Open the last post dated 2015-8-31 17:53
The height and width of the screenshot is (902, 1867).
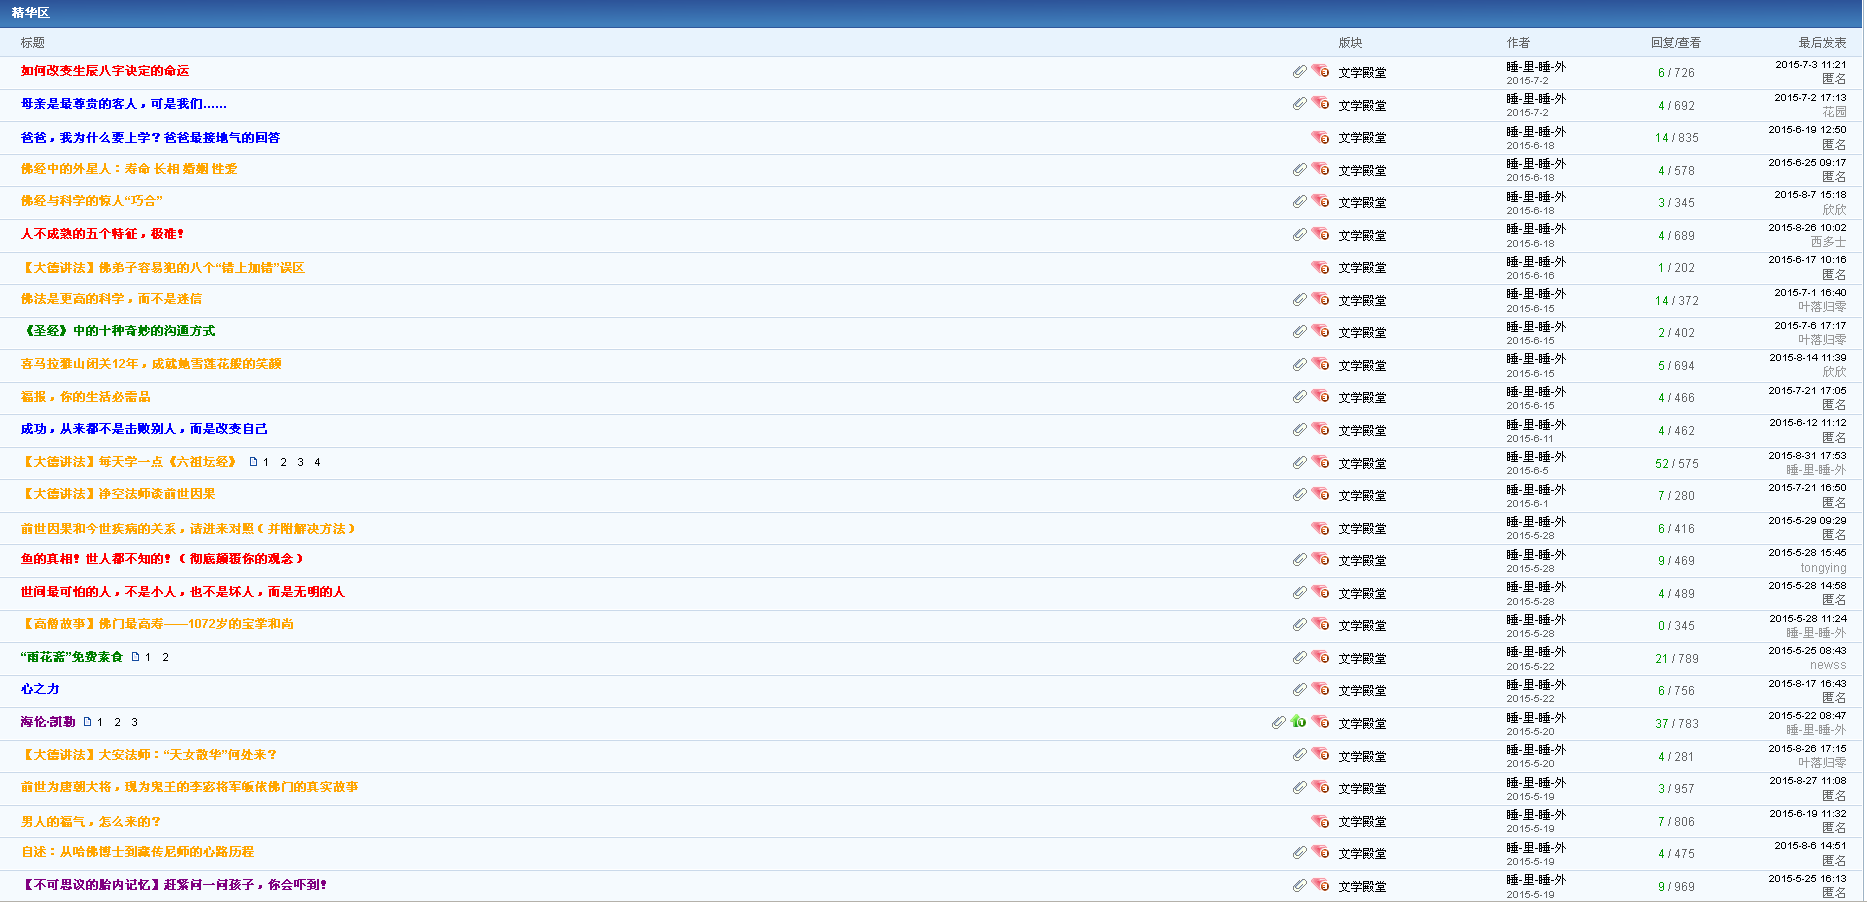[x=1807, y=456]
